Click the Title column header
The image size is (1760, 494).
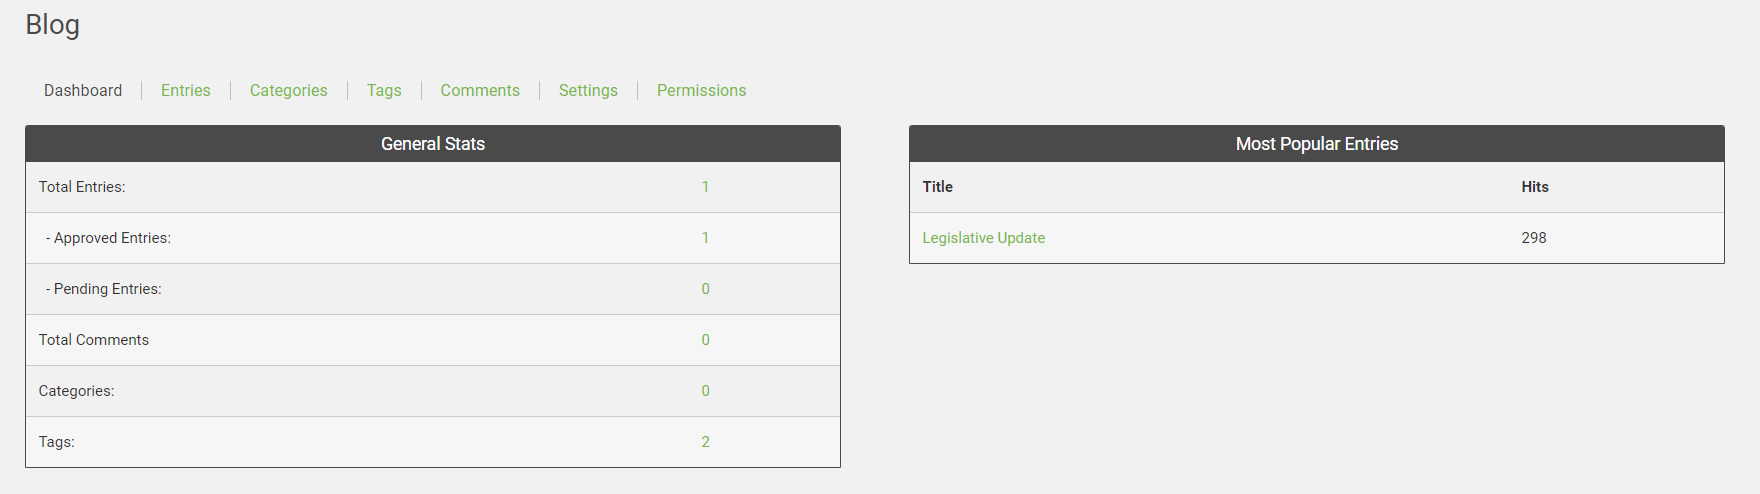937,187
